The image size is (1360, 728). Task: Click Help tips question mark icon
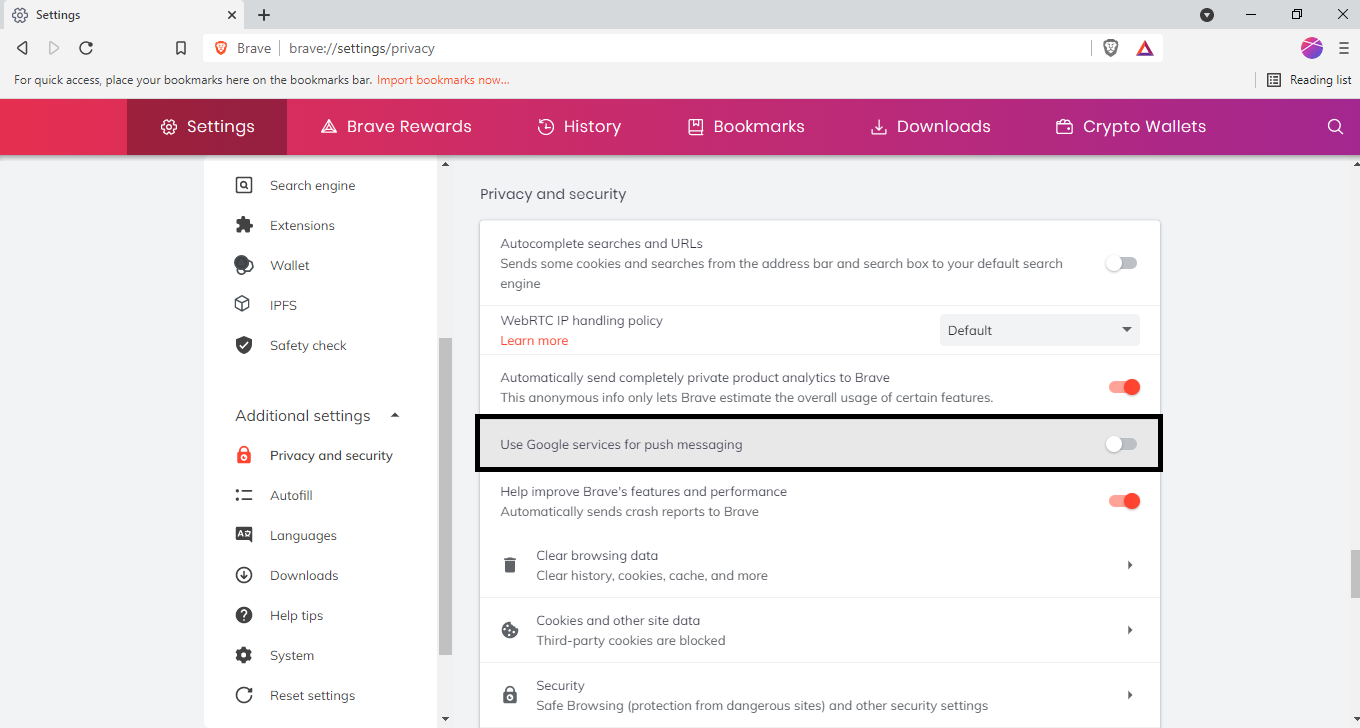coord(244,615)
